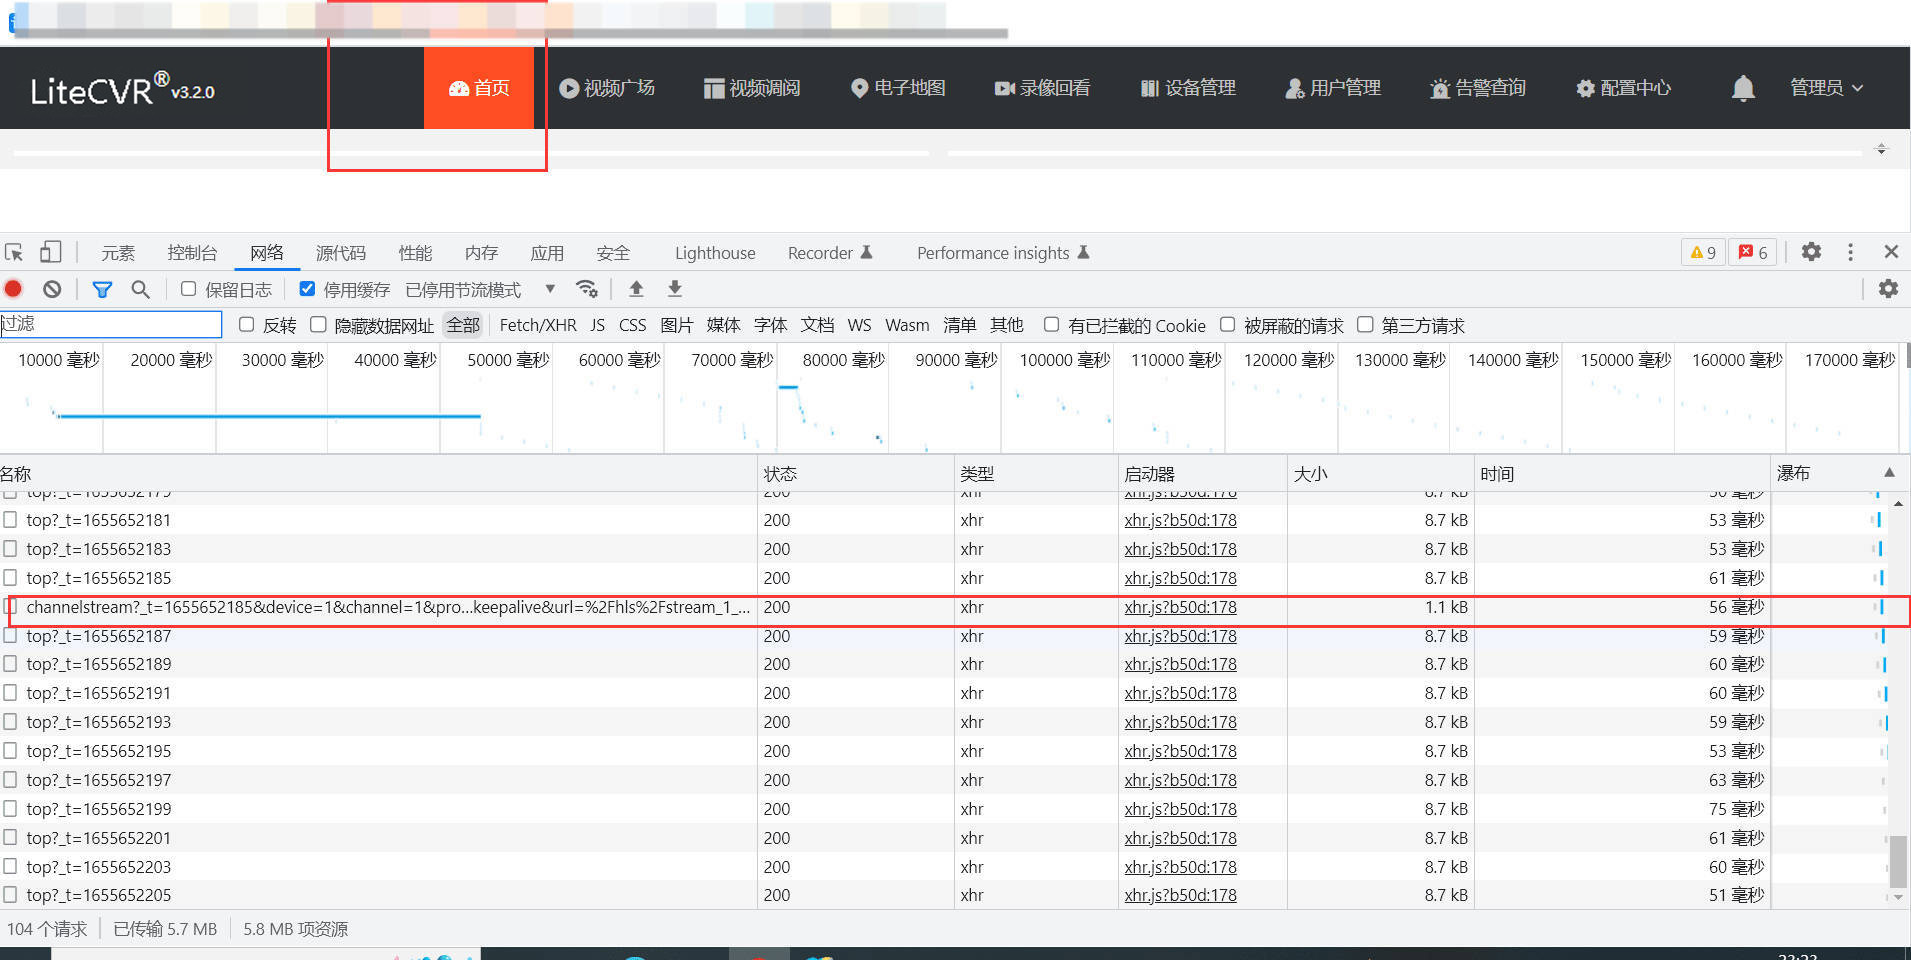Open 告警查询 alarm query
This screenshot has width=1911, height=960.
1478,88
